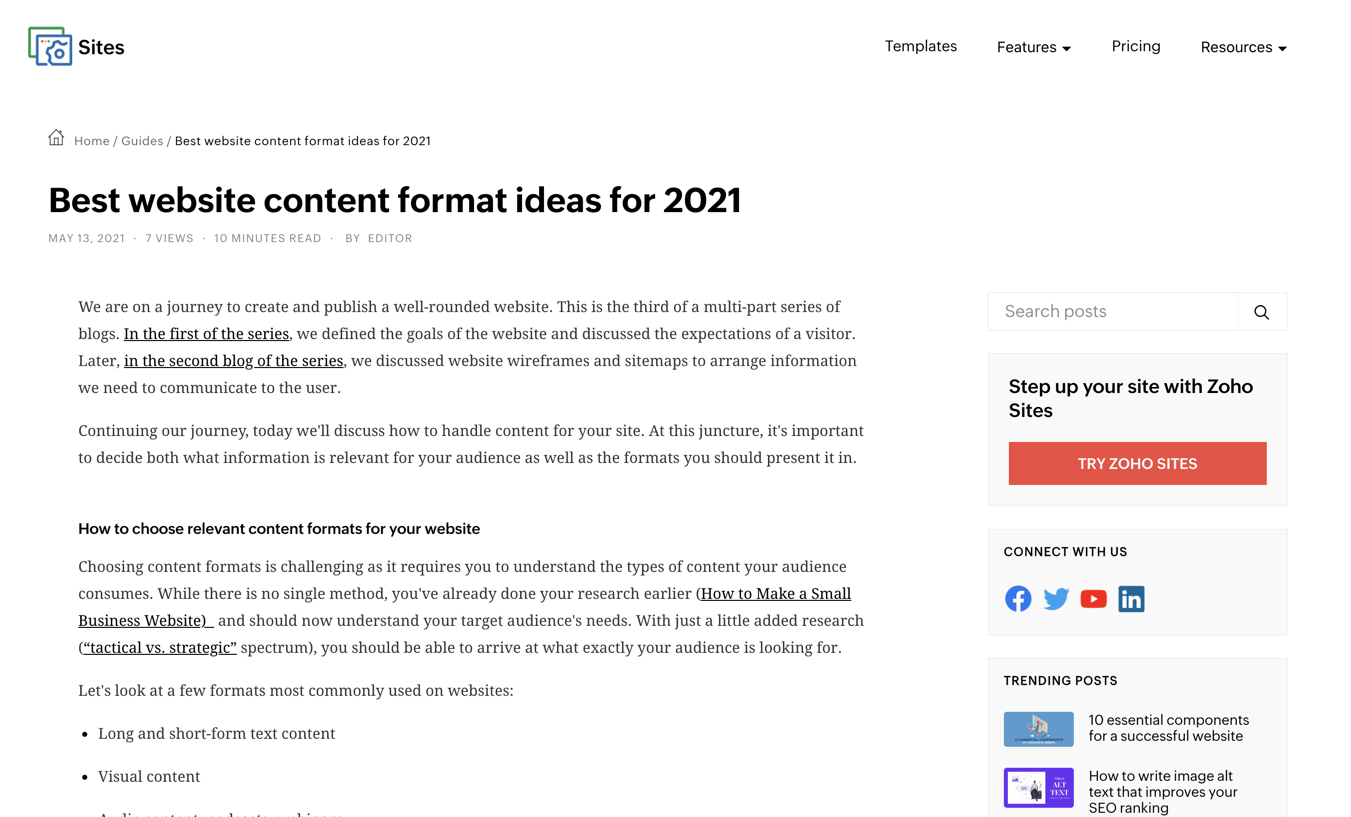
Task: Click the Guides breadcrumb link
Action: coord(142,141)
